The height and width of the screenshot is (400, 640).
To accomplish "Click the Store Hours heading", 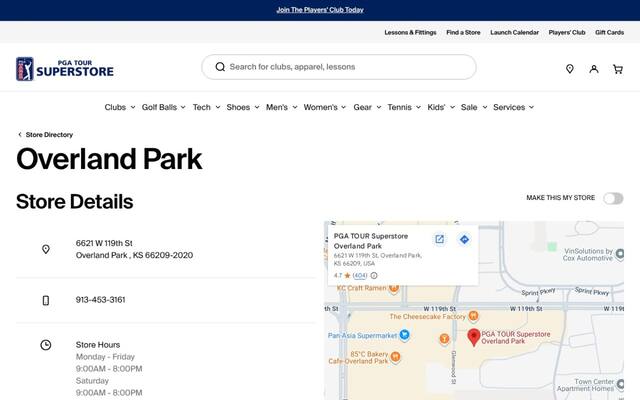I will 98,345.
